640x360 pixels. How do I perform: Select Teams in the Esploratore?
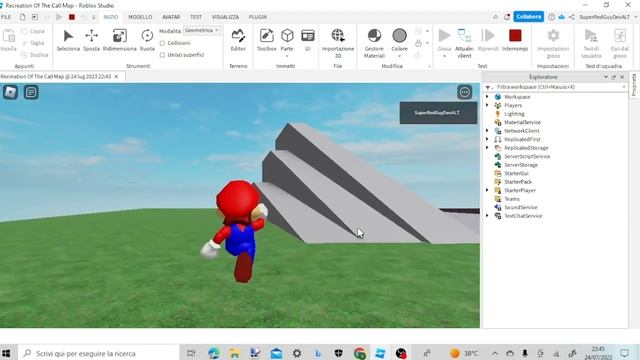[512, 199]
